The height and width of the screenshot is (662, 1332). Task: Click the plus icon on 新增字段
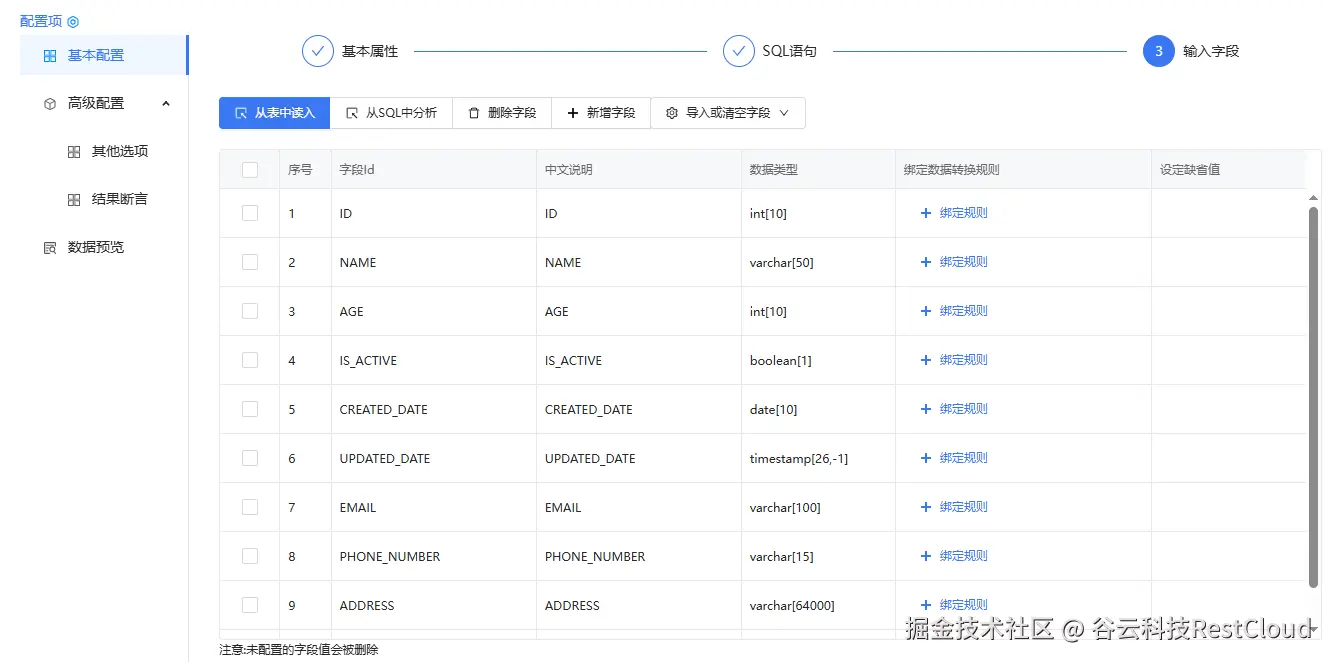pyautogui.click(x=573, y=113)
